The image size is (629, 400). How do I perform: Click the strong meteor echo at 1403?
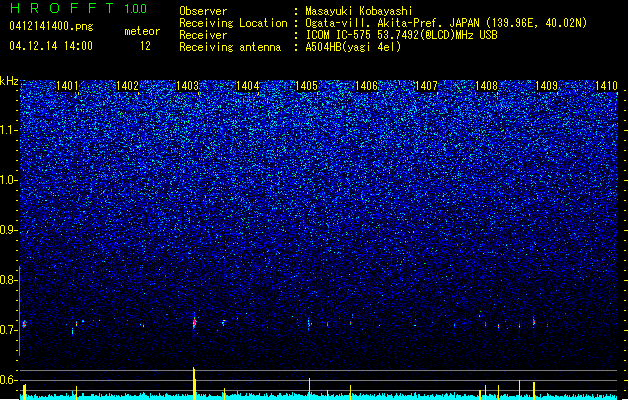pos(195,322)
